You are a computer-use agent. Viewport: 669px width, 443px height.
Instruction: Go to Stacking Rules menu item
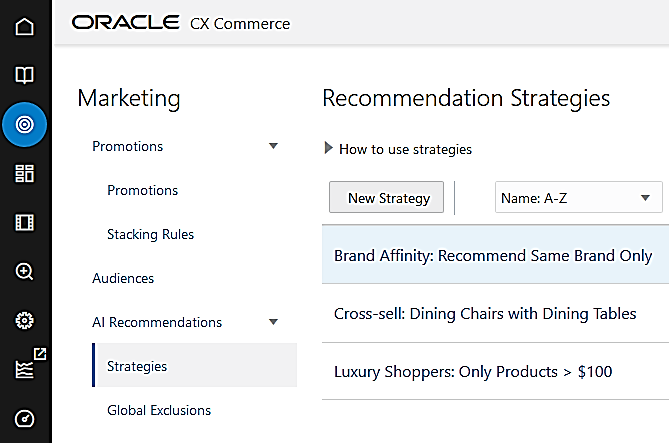click(x=150, y=234)
